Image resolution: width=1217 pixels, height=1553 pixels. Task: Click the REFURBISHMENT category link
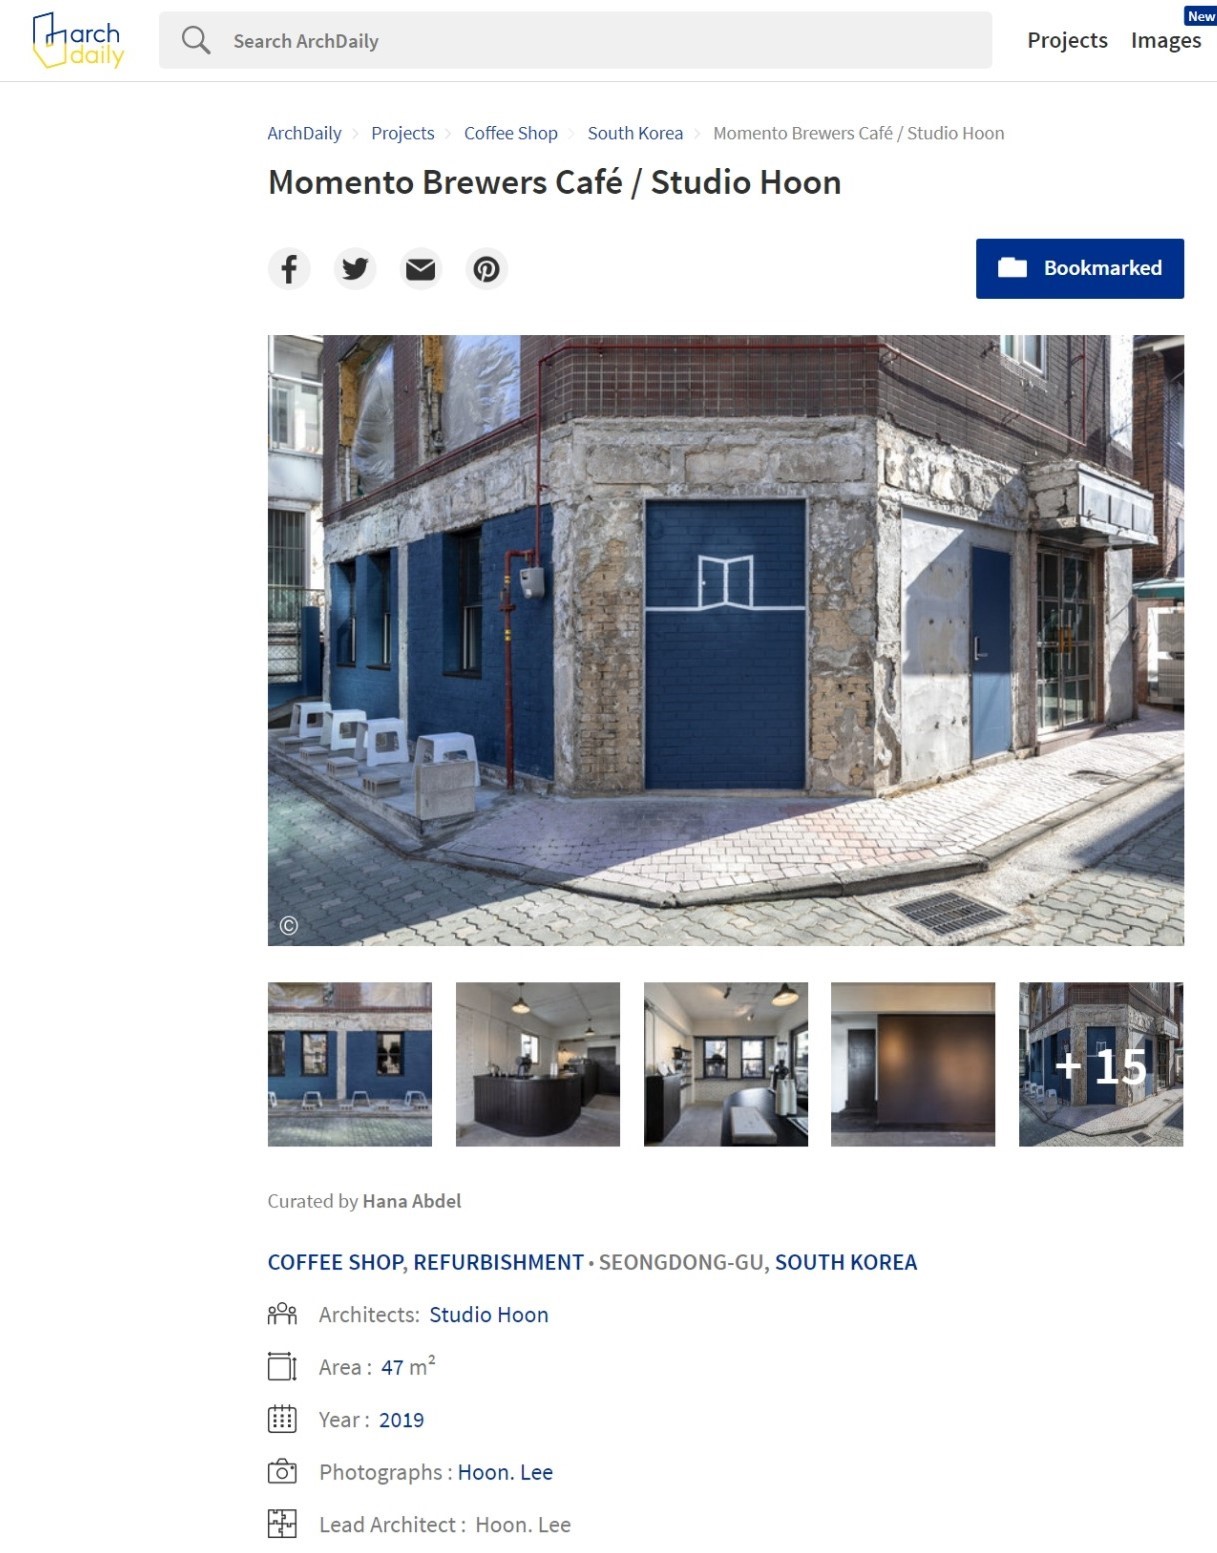click(498, 1262)
